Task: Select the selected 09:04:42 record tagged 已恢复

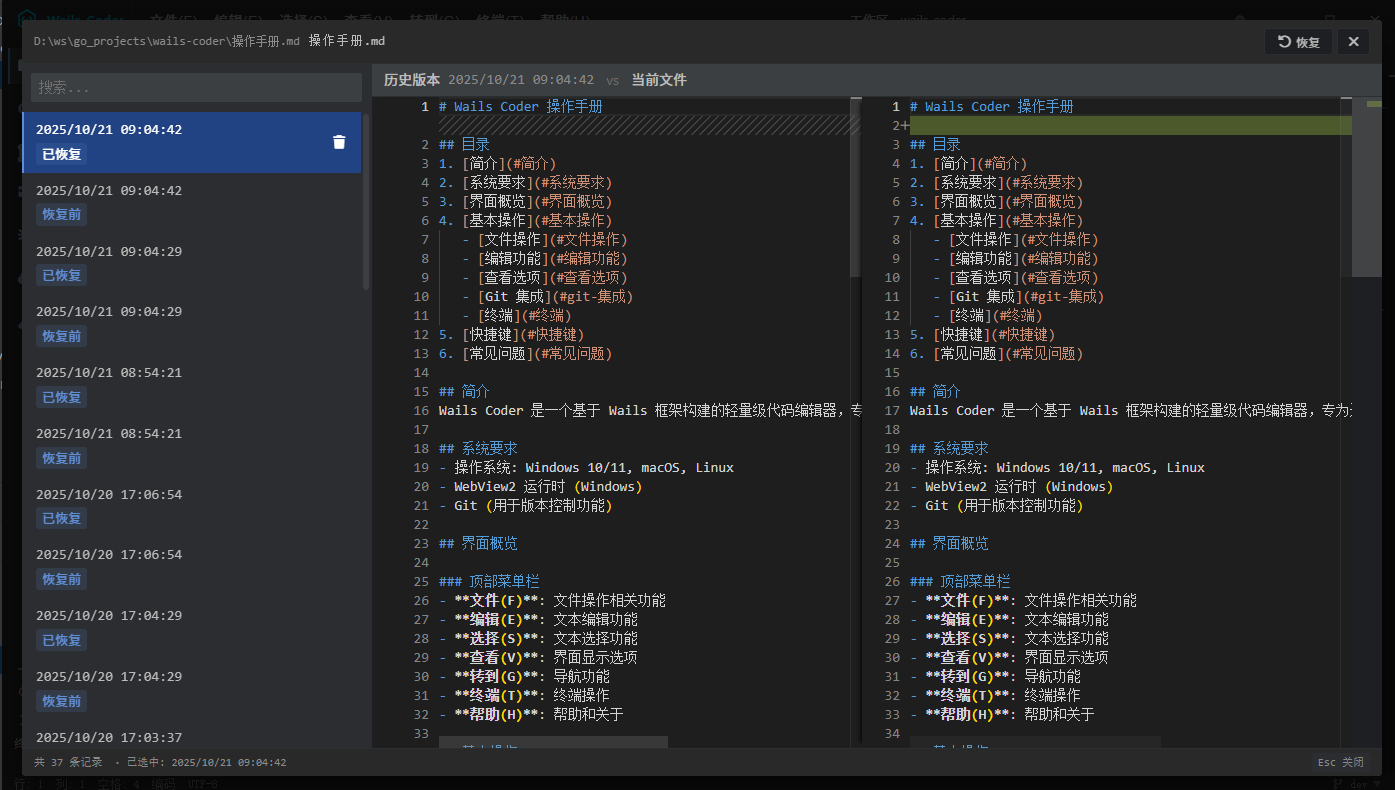Action: 192,142
